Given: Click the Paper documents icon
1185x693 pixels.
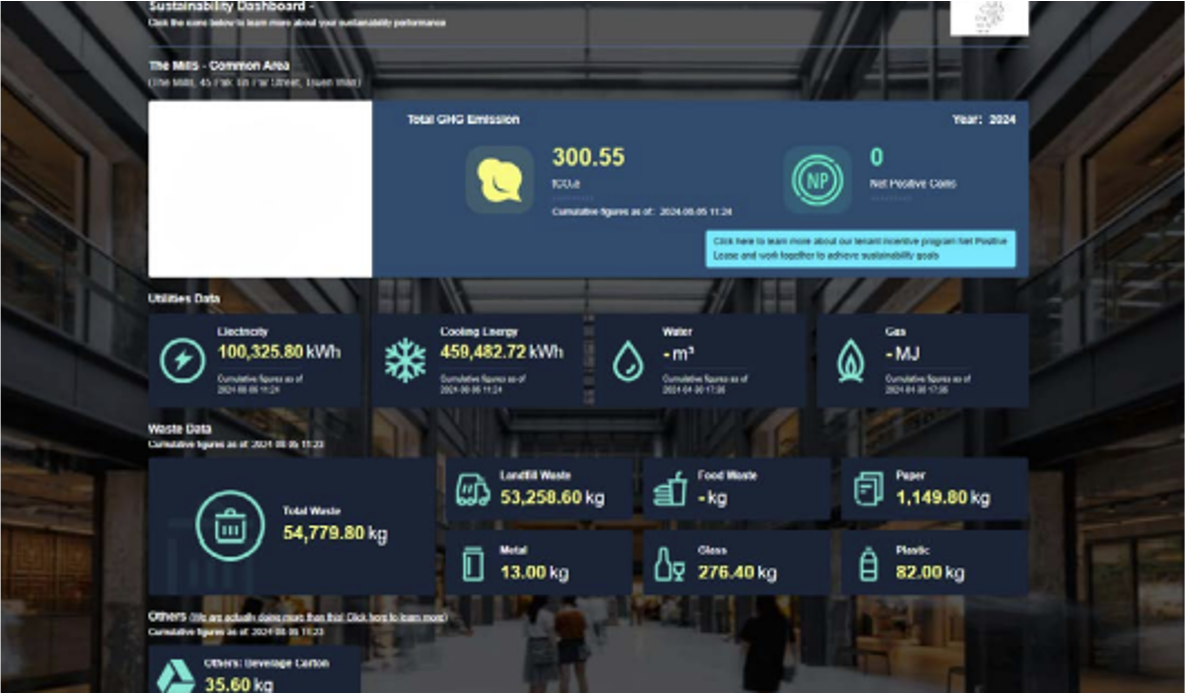Looking at the screenshot, I should point(868,489).
